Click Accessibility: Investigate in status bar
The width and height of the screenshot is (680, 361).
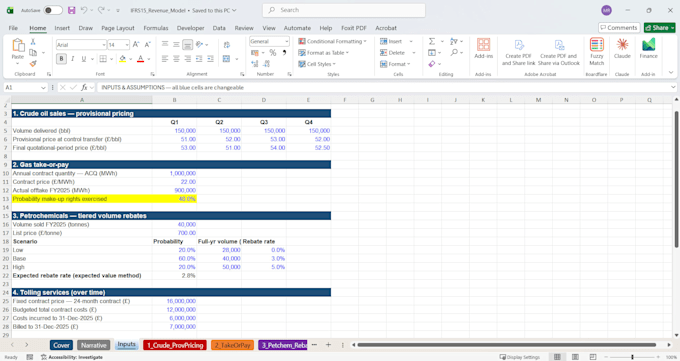click(72, 357)
